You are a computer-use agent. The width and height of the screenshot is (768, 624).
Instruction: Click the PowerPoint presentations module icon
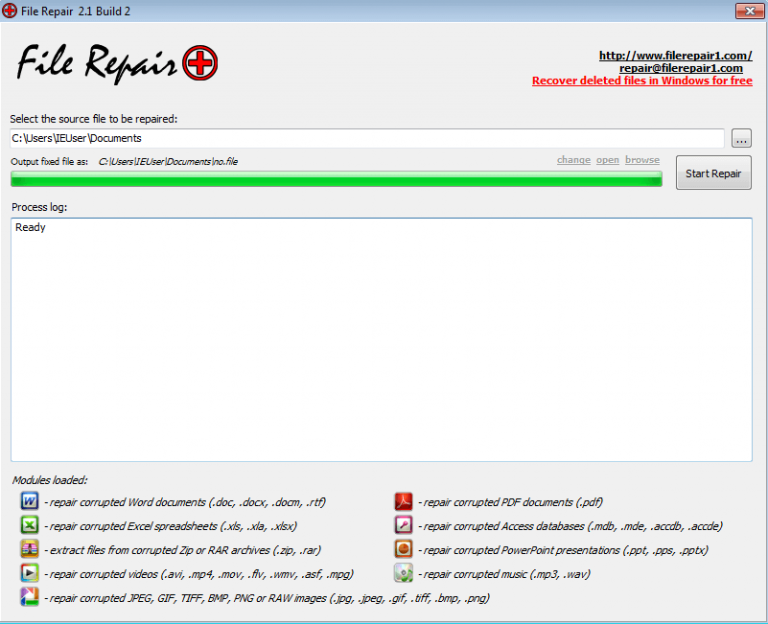[403, 549]
